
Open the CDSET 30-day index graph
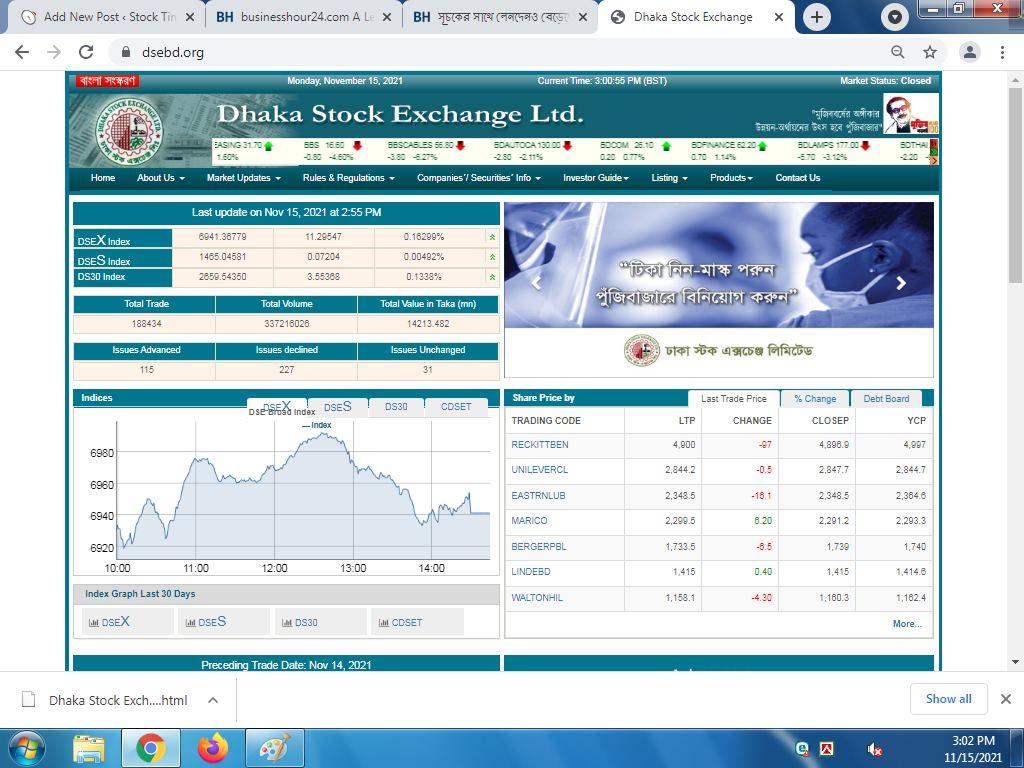pos(417,622)
